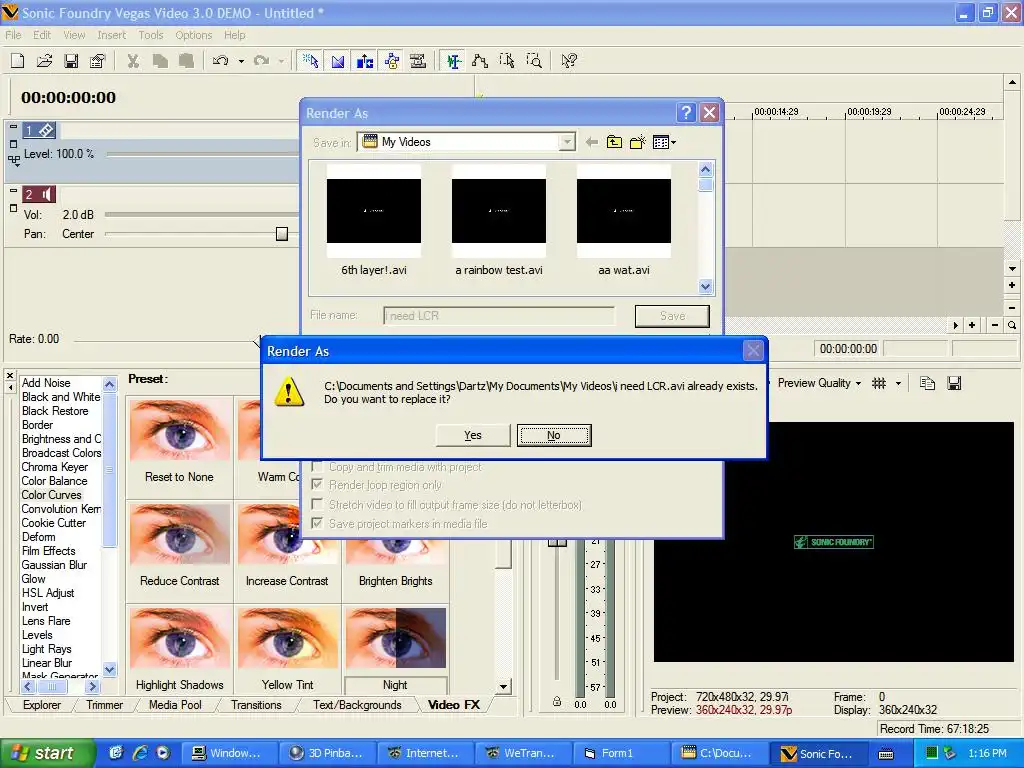Toggle the Auto Ripple toolbar icon
The height and width of the screenshot is (768, 1024).
[x=365, y=61]
